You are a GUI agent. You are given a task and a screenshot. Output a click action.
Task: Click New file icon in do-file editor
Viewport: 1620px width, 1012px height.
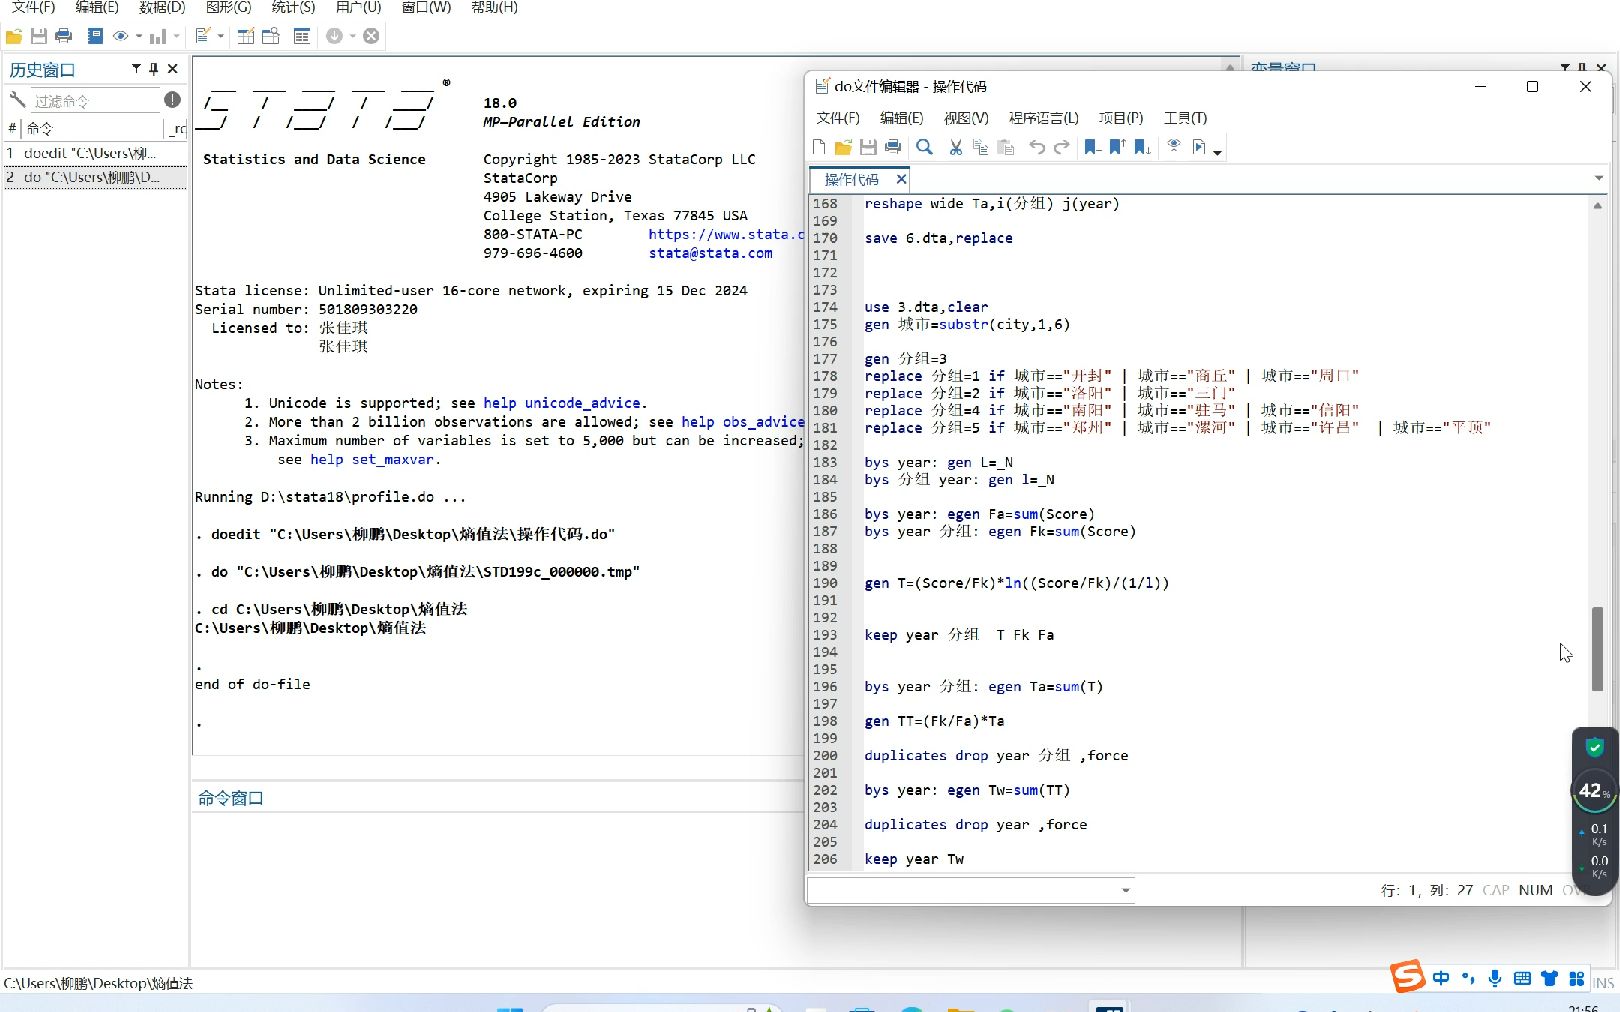[x=819, y=147]
